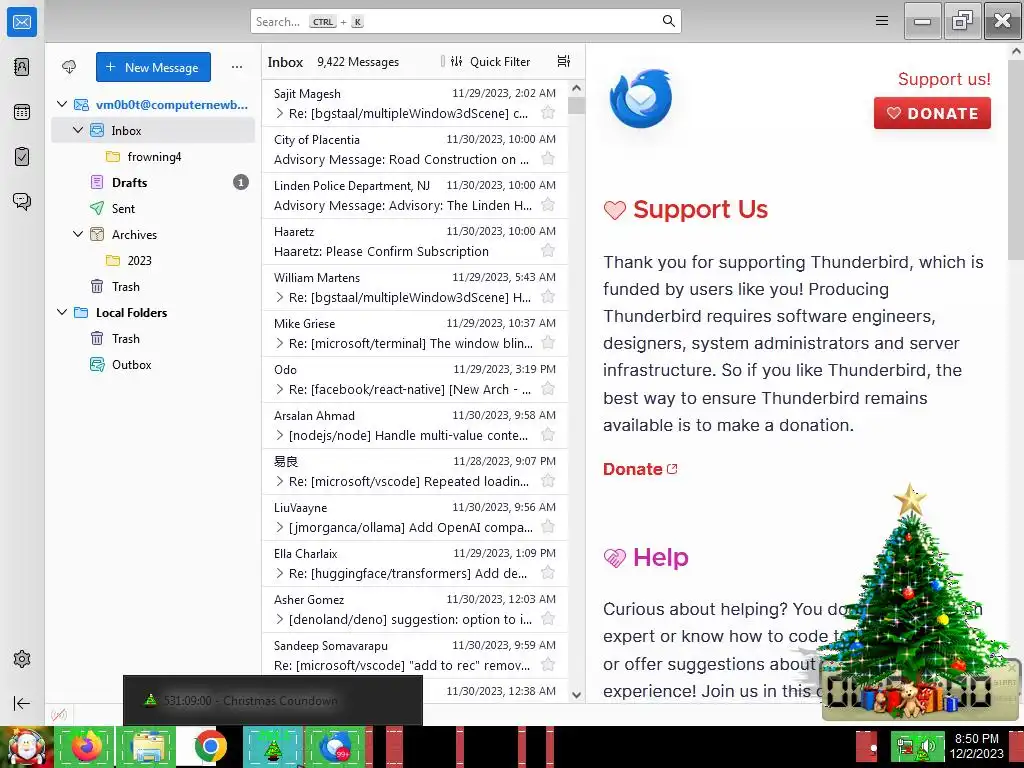Open the Chat space

coord(22,201)
